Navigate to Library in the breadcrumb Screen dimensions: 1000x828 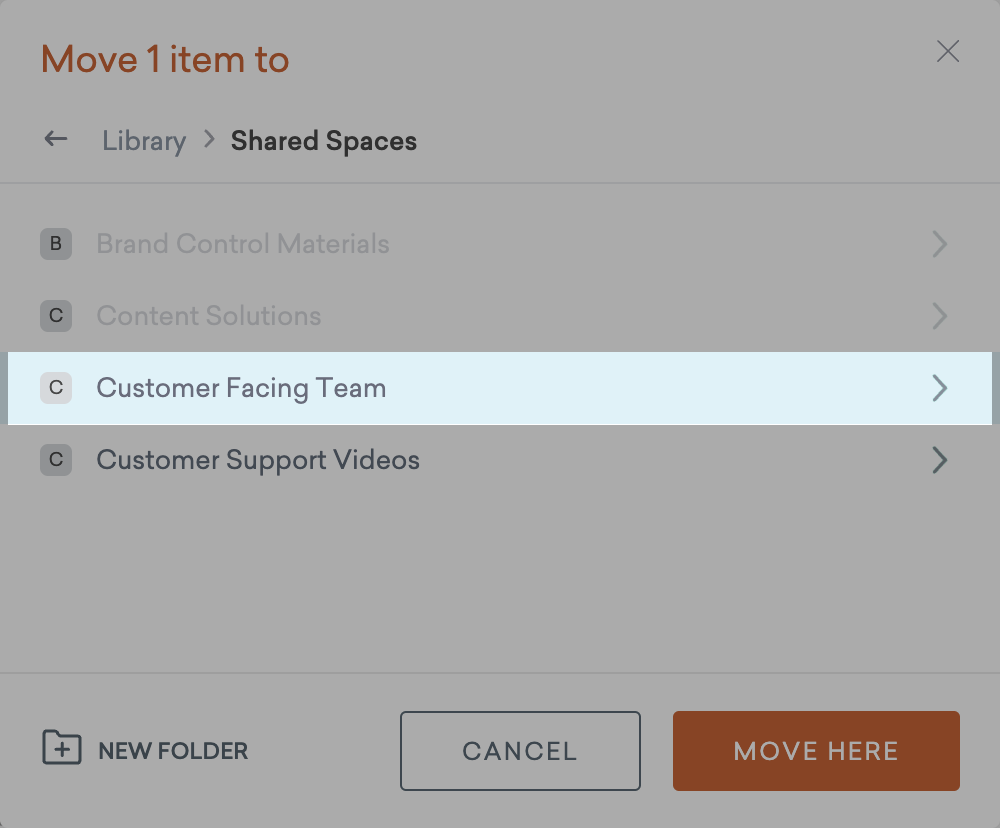tap(144, 141)
